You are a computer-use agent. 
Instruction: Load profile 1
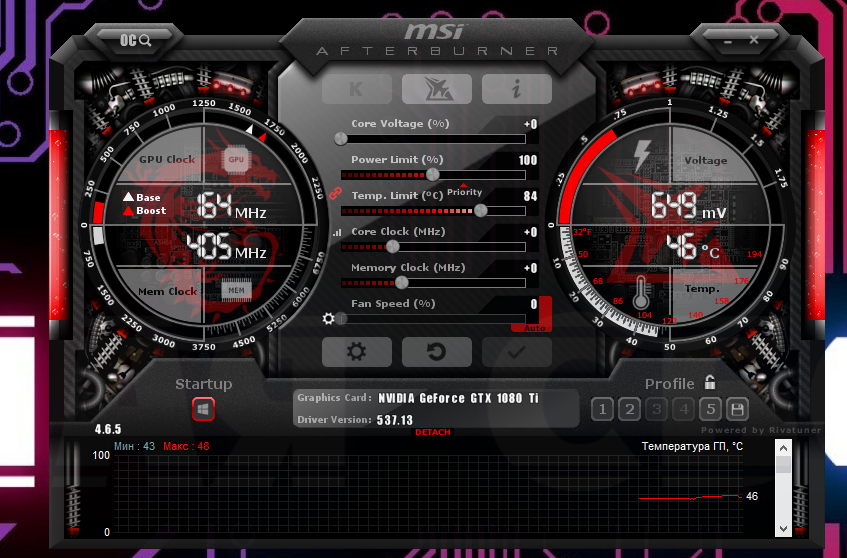point(602,409)
